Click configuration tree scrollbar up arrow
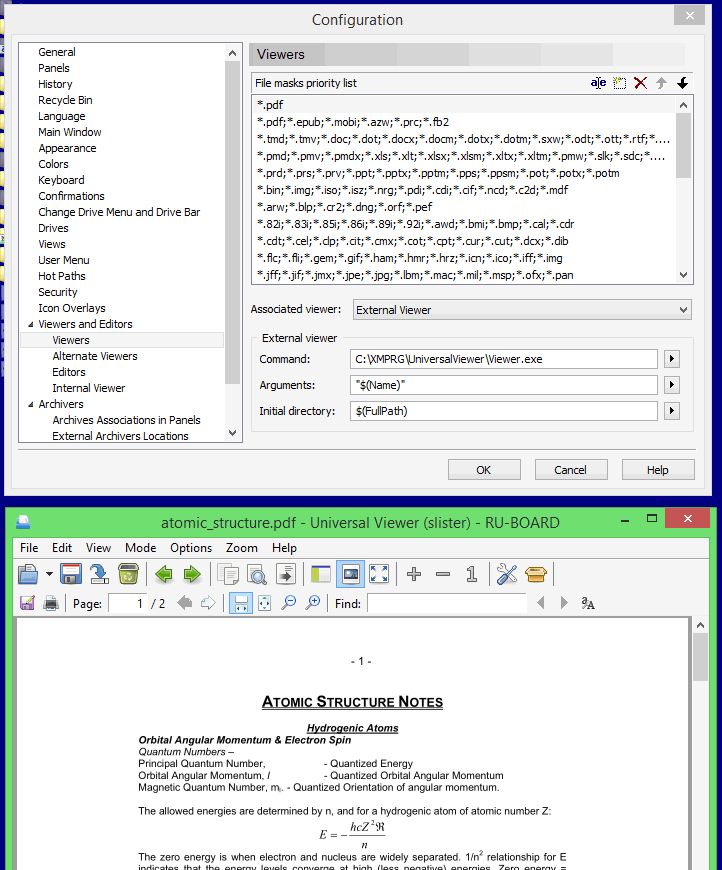 tap(233, 53)
